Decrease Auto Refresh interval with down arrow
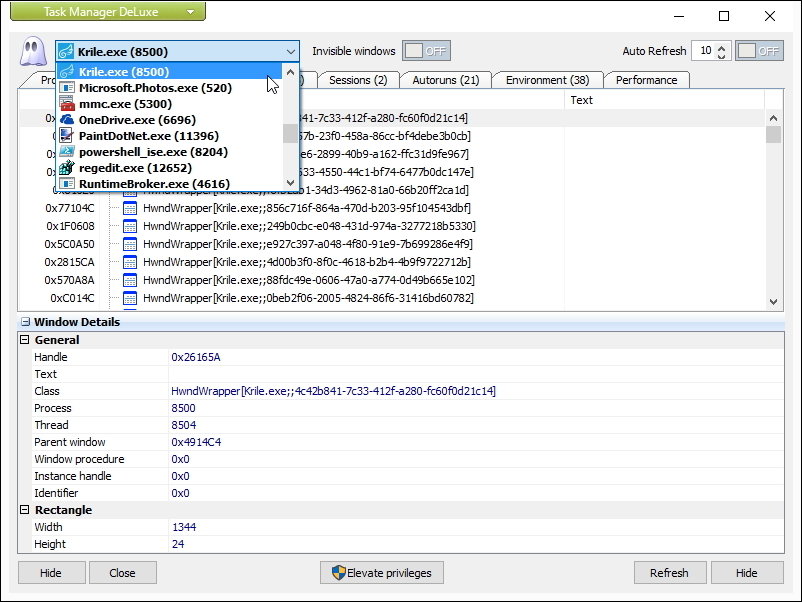This screenshot has width=802, height=602. (x=722, y=55)
